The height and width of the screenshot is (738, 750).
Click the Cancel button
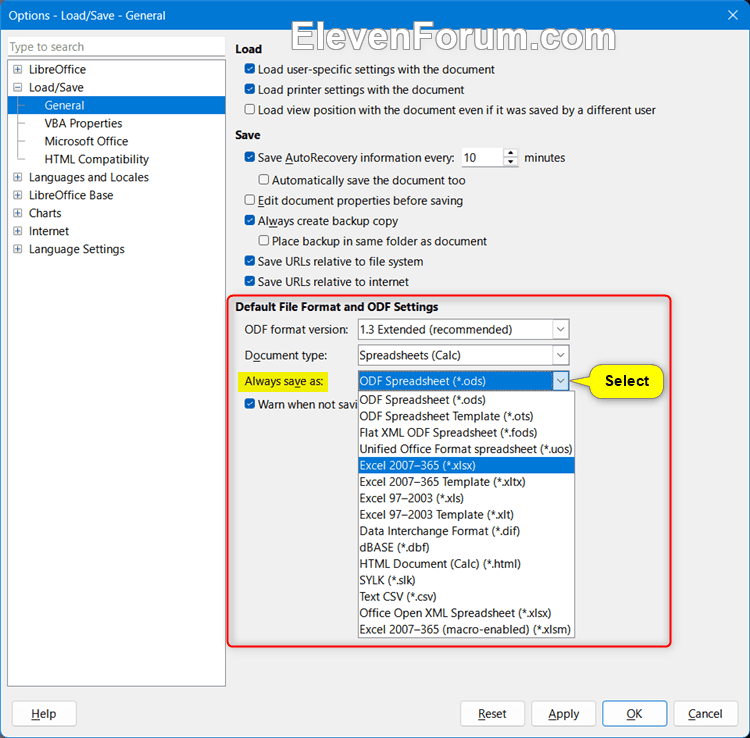pos(706,714)
